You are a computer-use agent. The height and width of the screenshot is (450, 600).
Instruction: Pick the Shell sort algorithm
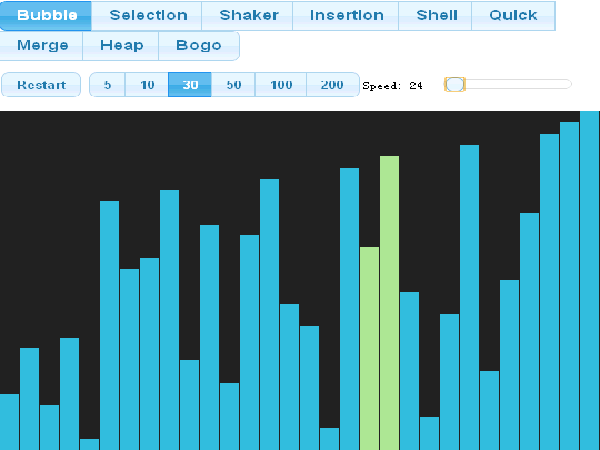click(x=437, y=16)
